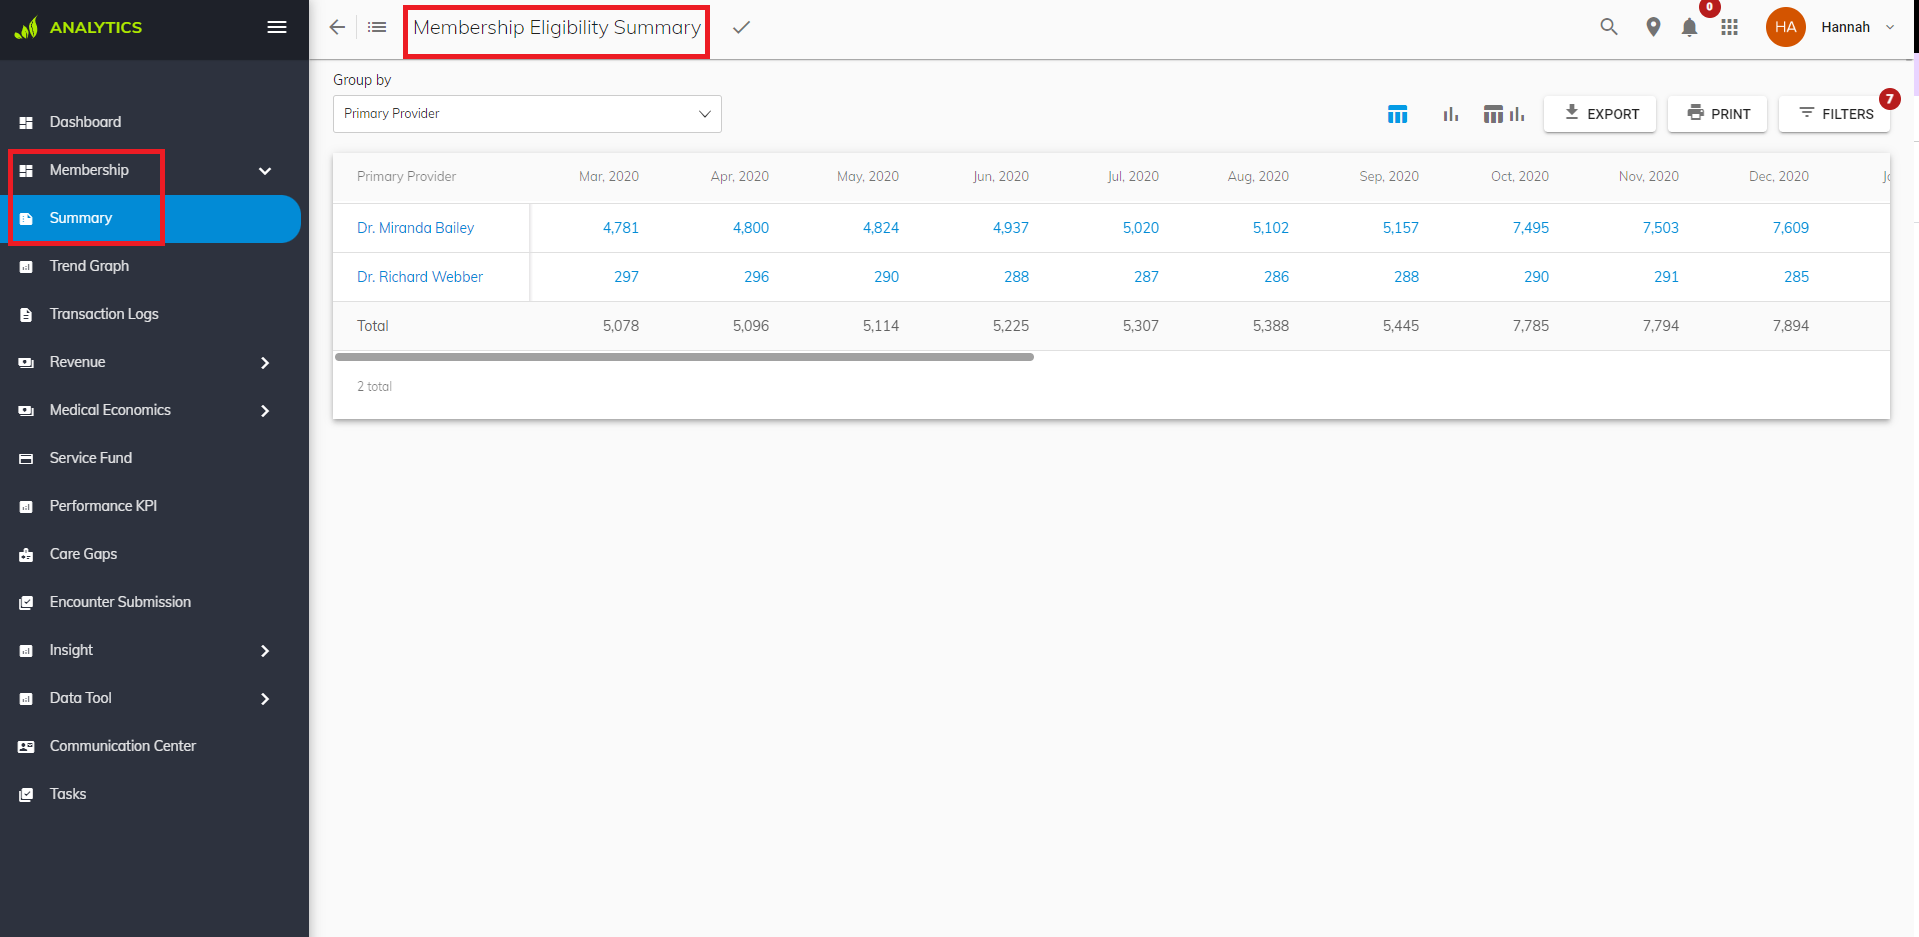
Task: Click the Membership Eligibility Summary title
Action: [x=557, y=28]
